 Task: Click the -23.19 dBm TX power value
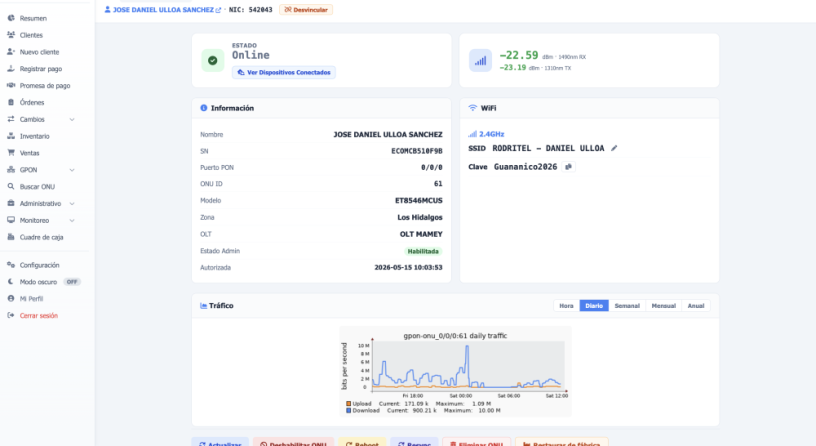click(513, 68)
